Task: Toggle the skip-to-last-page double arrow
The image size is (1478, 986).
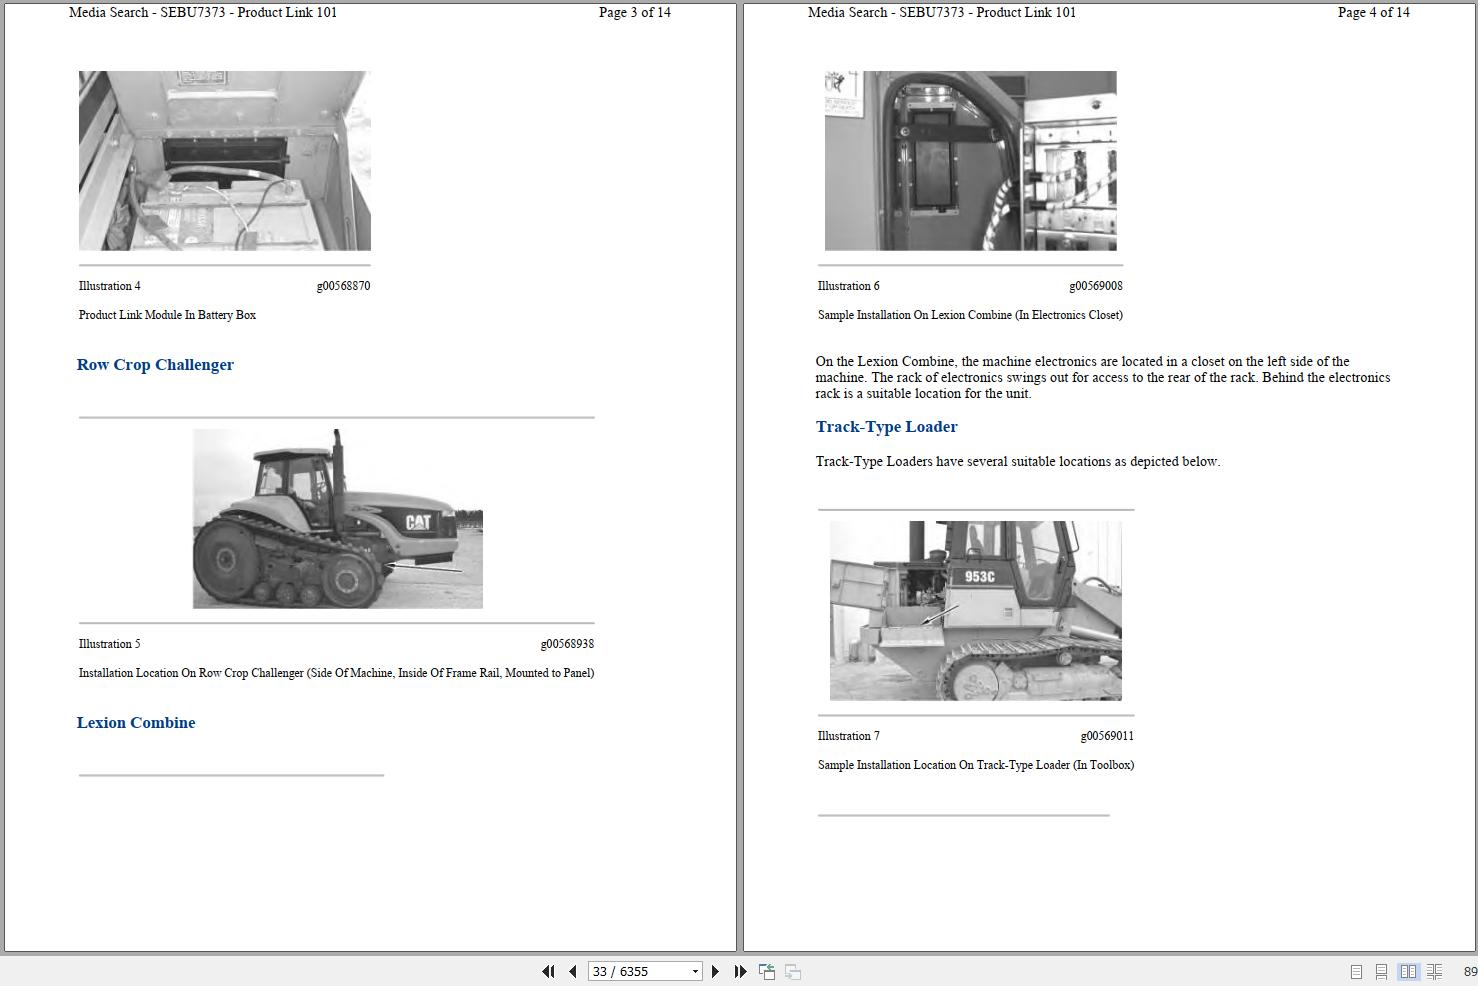Action: coord(739,971)
